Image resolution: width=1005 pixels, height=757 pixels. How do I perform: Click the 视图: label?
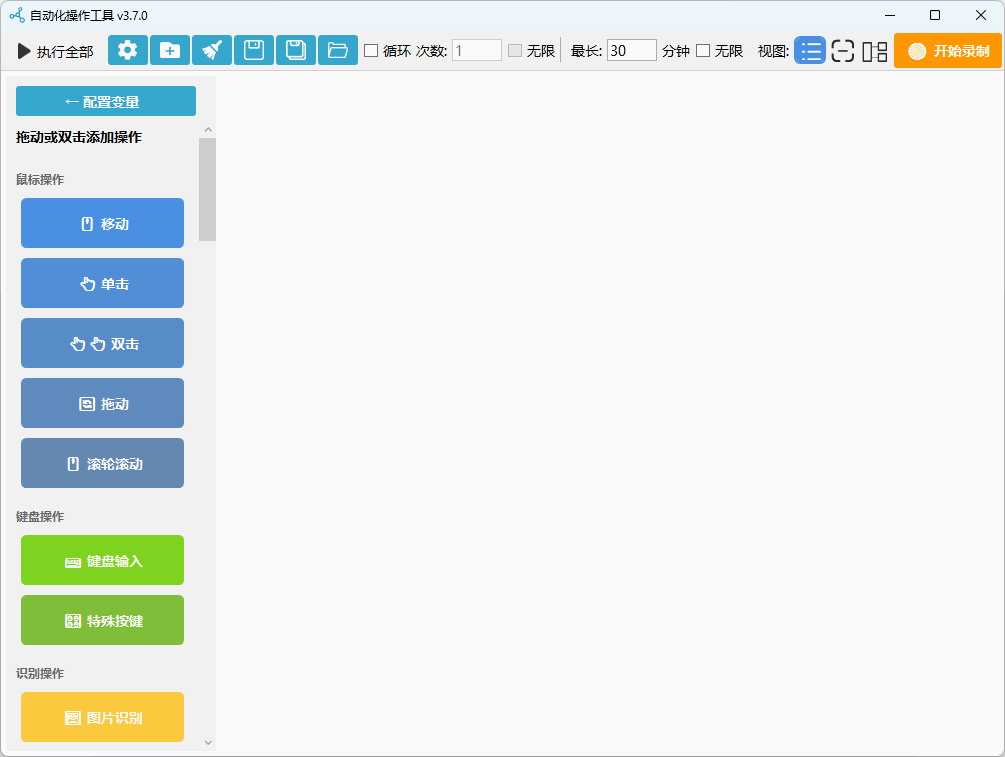point(773,51)
